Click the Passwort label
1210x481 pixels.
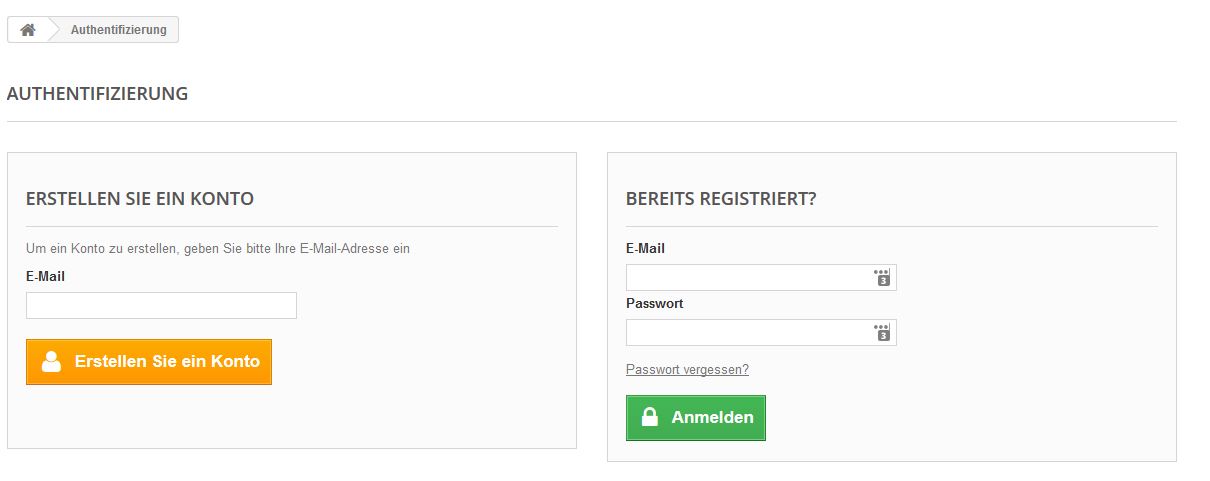654,303
